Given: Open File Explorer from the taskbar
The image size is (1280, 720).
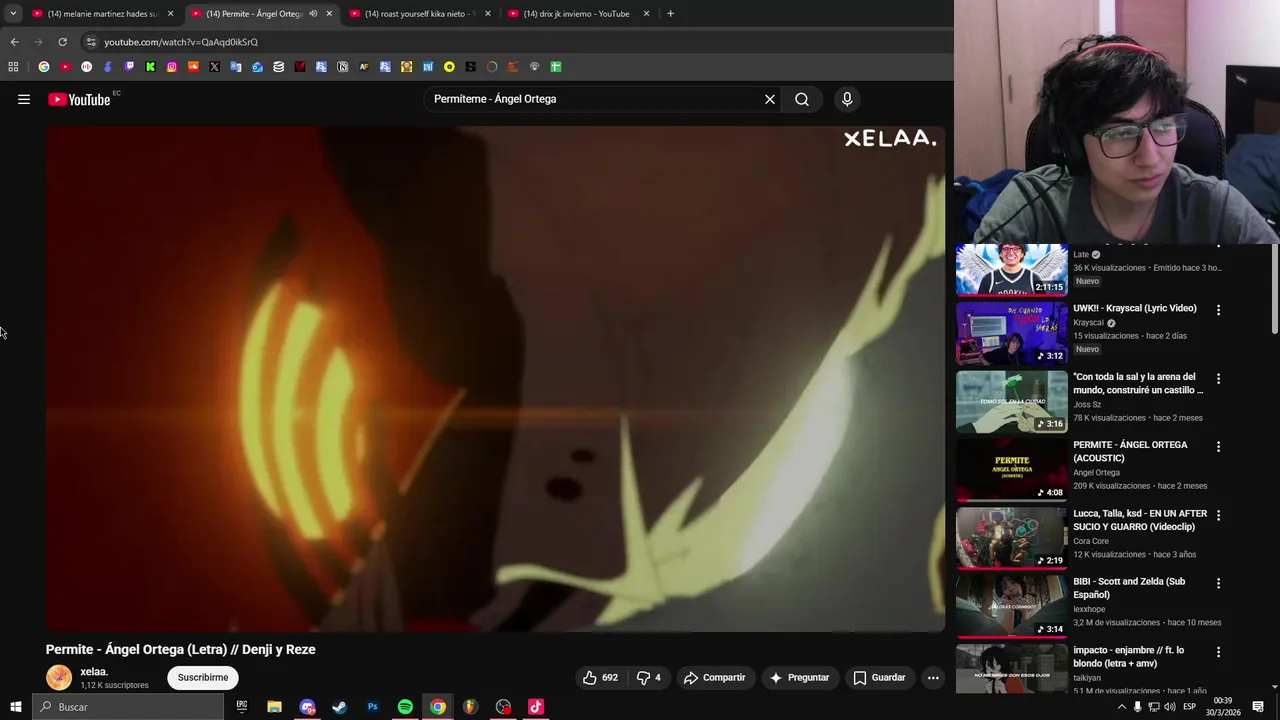Looking at the screenshot, I should pyautogui.click(x=274, y=707).
